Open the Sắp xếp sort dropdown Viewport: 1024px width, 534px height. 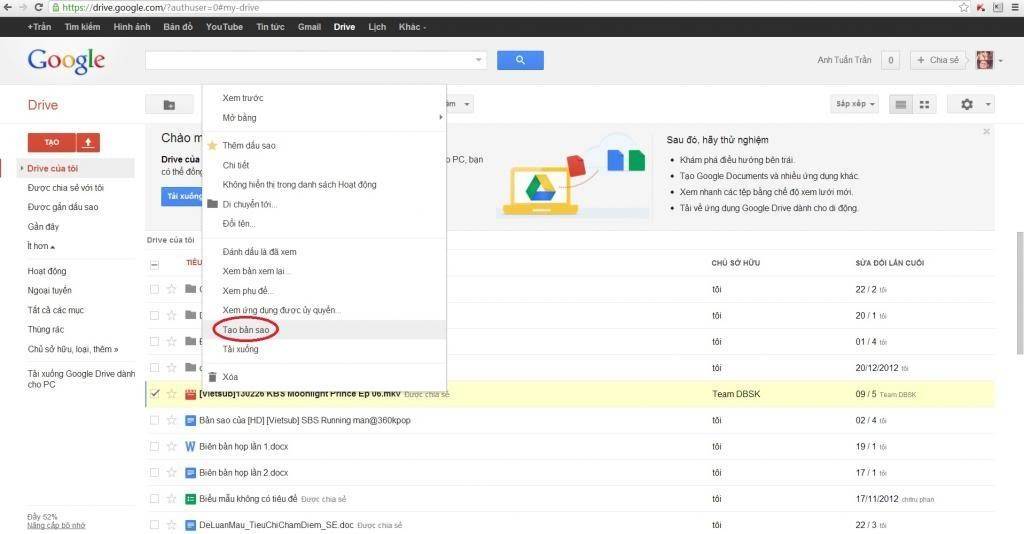click(855, 104)
